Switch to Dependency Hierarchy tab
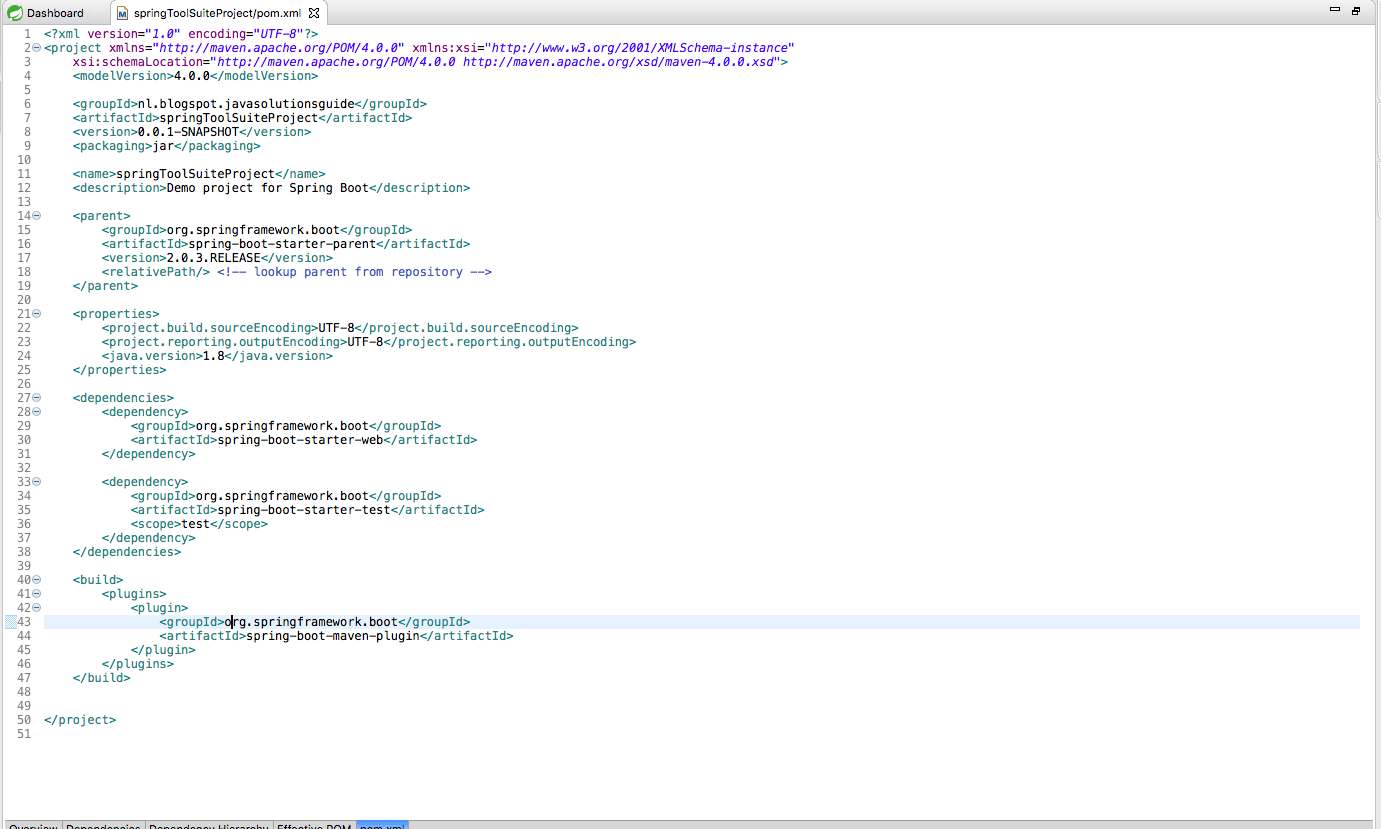 tap(209, 826)
